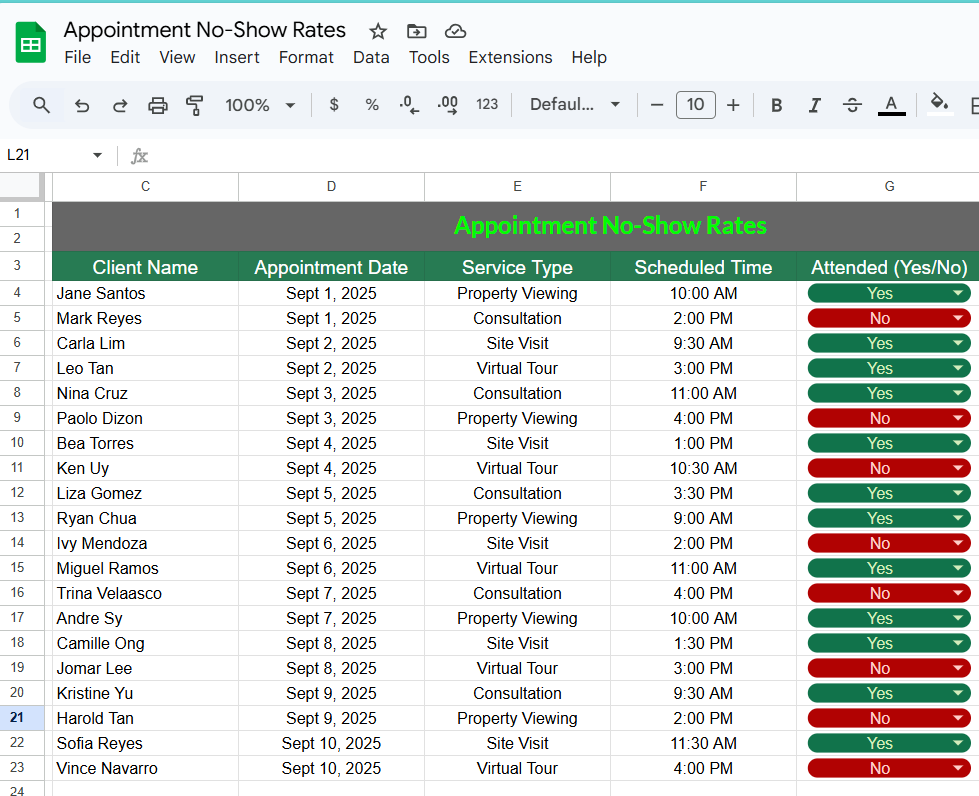This screenshot has width=979, height=796.
Task: Open Vince Navarro attended dropdown
Action: pos(958,768)
